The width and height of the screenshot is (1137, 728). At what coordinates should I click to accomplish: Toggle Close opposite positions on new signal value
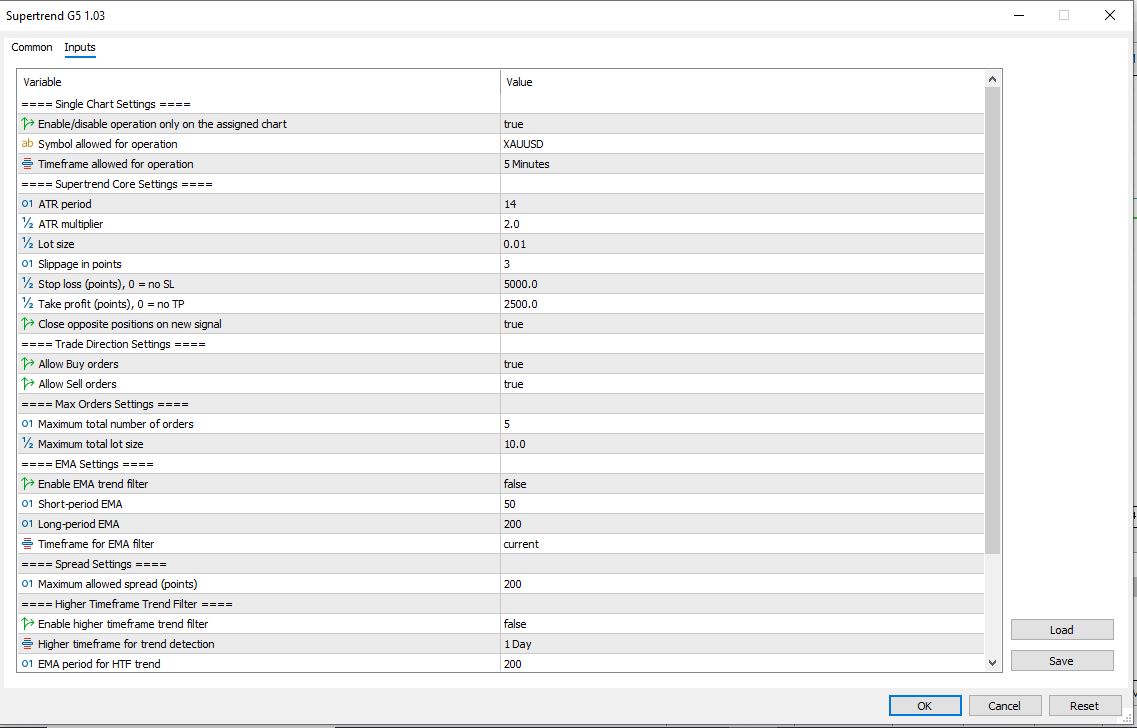point(740,324)
